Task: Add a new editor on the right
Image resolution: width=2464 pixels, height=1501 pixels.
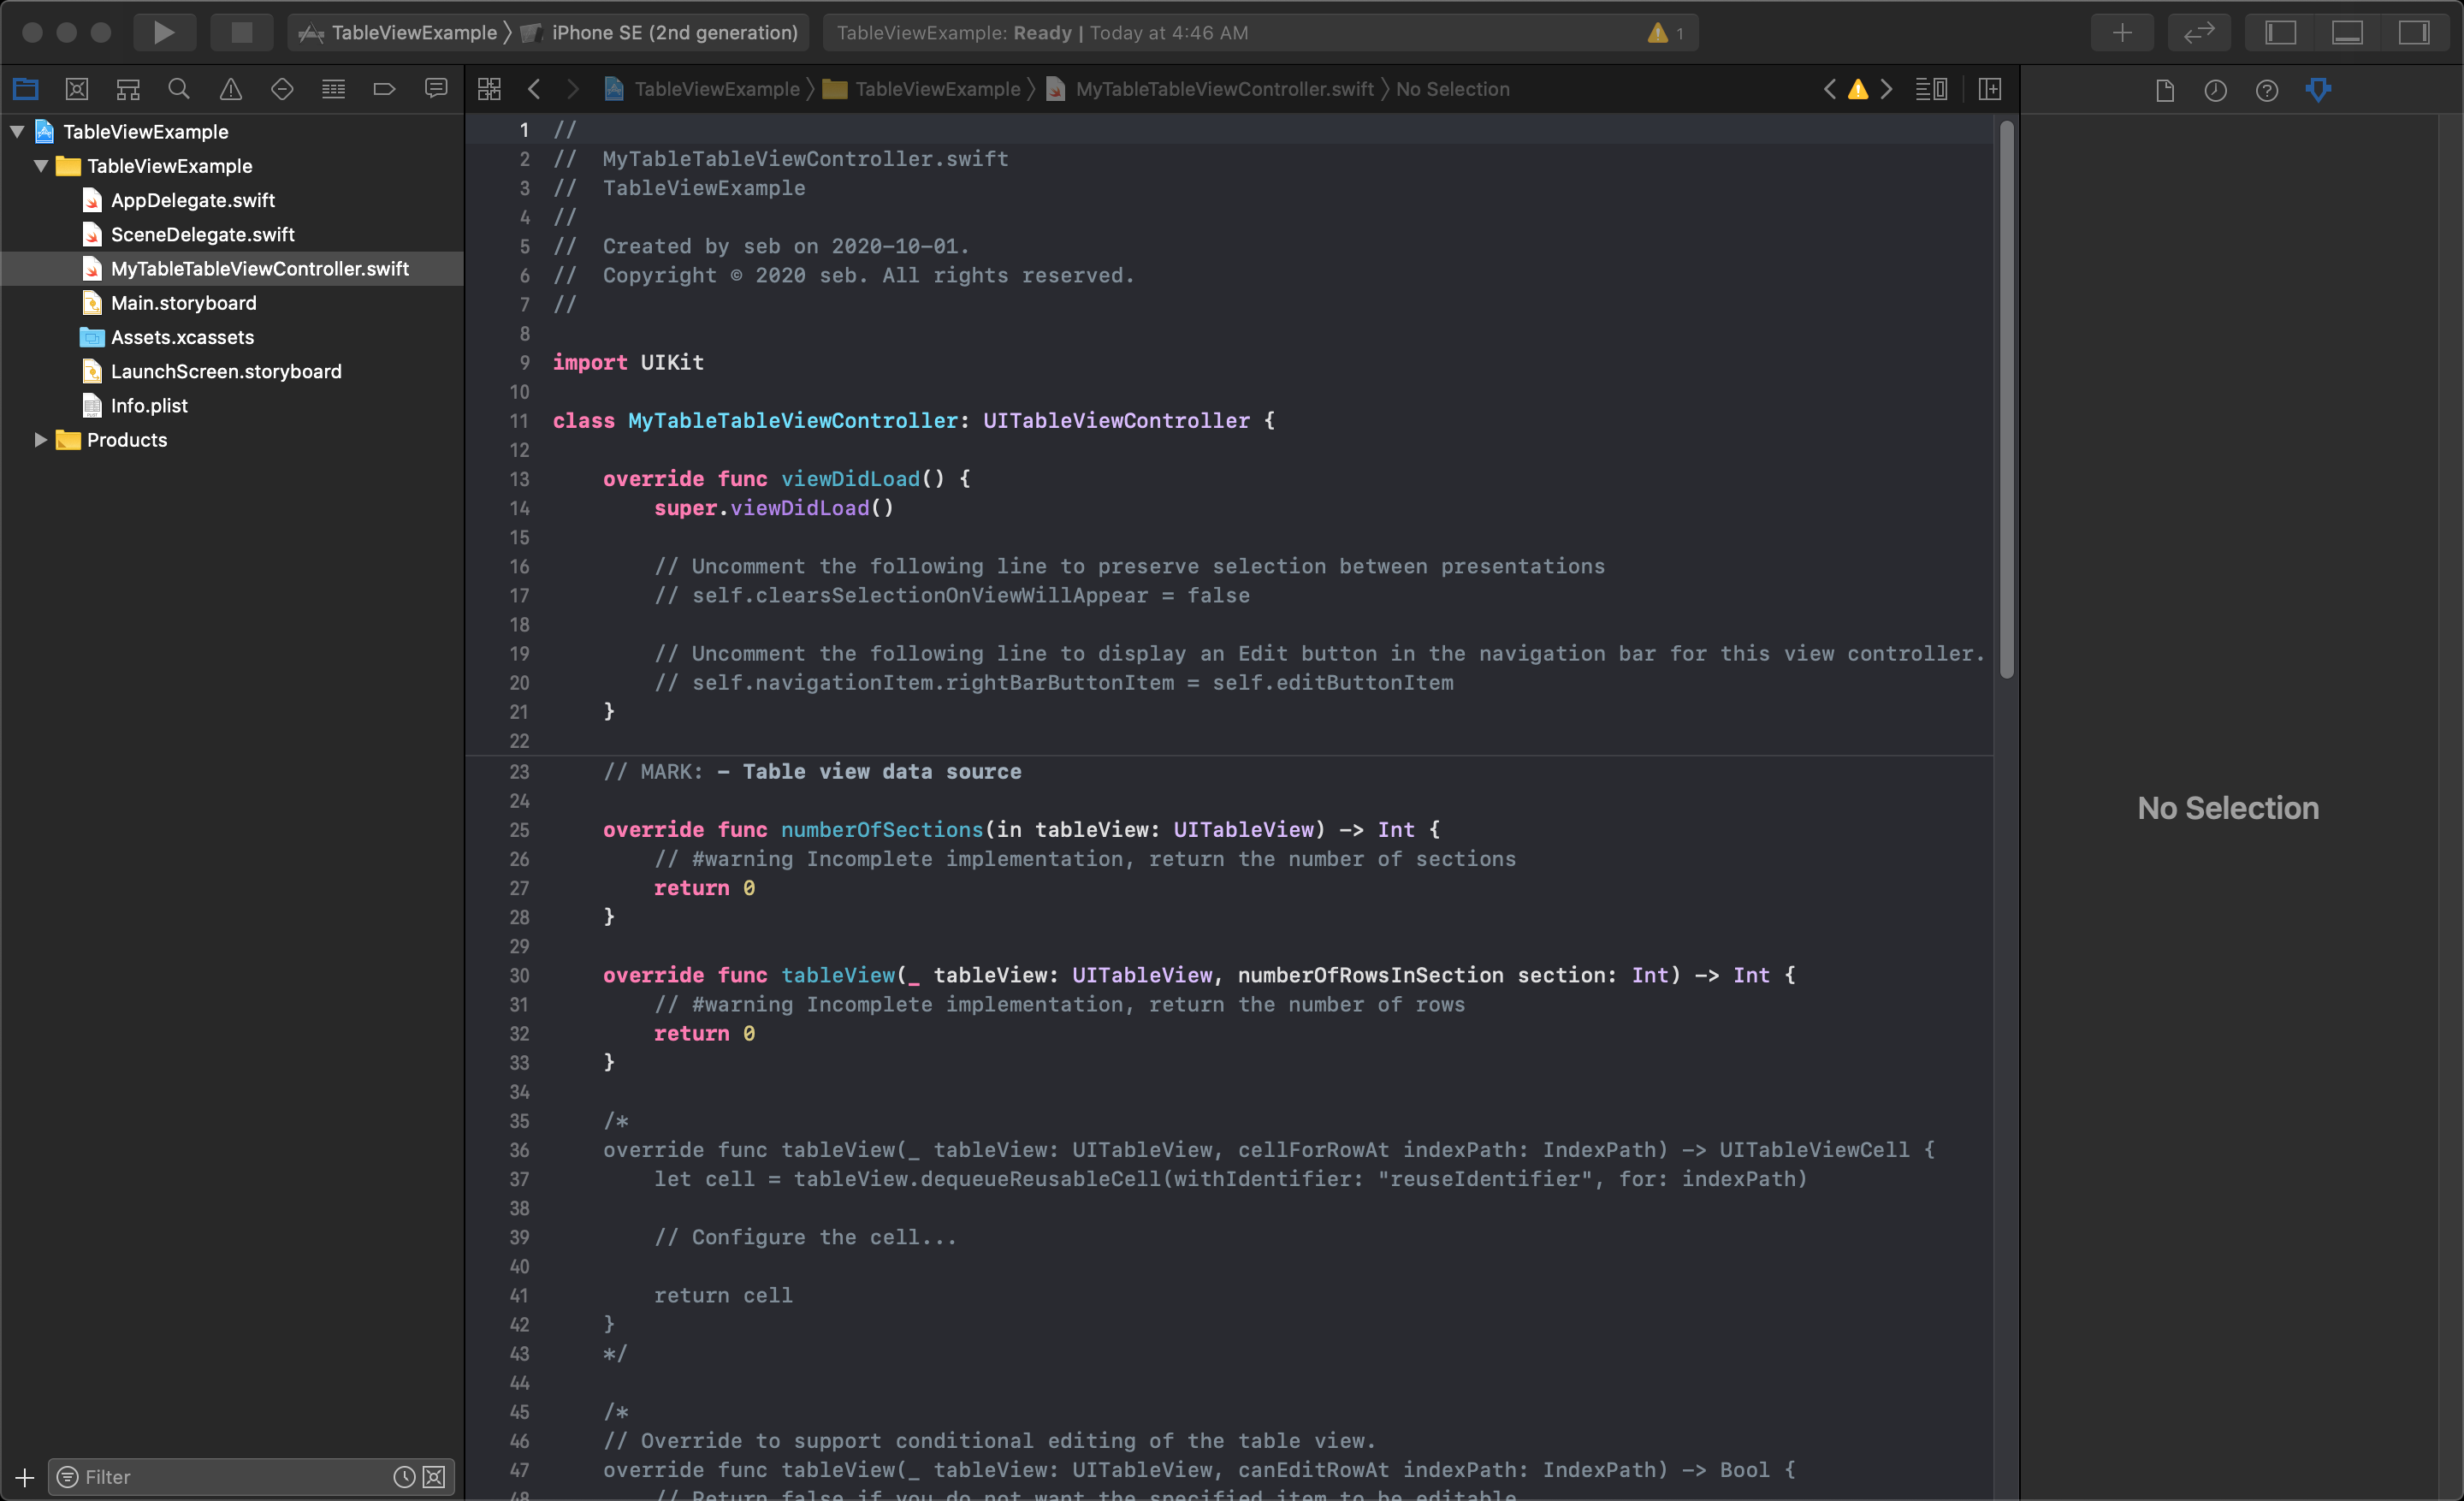Action: click(1990, 89)
